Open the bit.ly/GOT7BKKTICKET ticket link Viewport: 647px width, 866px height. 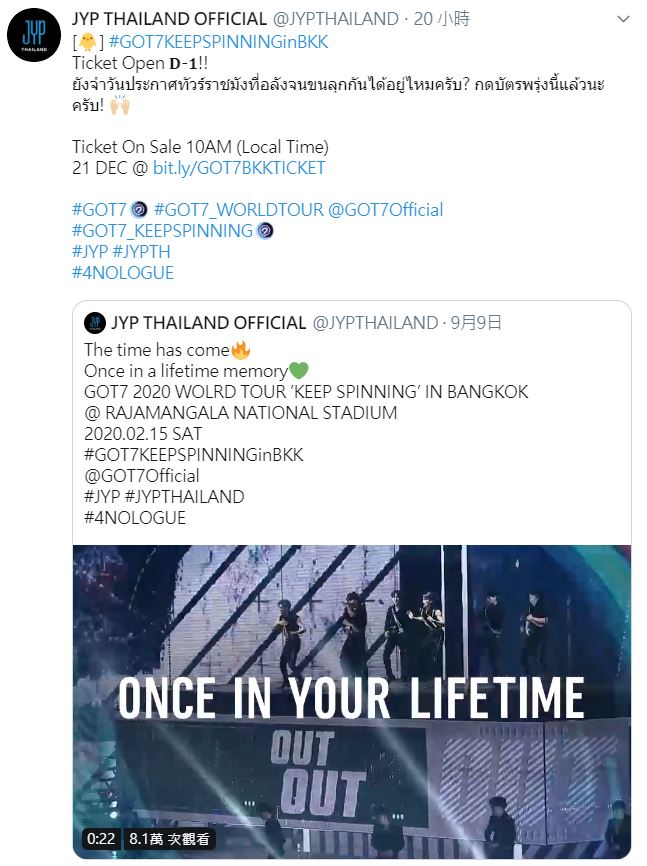239,168
